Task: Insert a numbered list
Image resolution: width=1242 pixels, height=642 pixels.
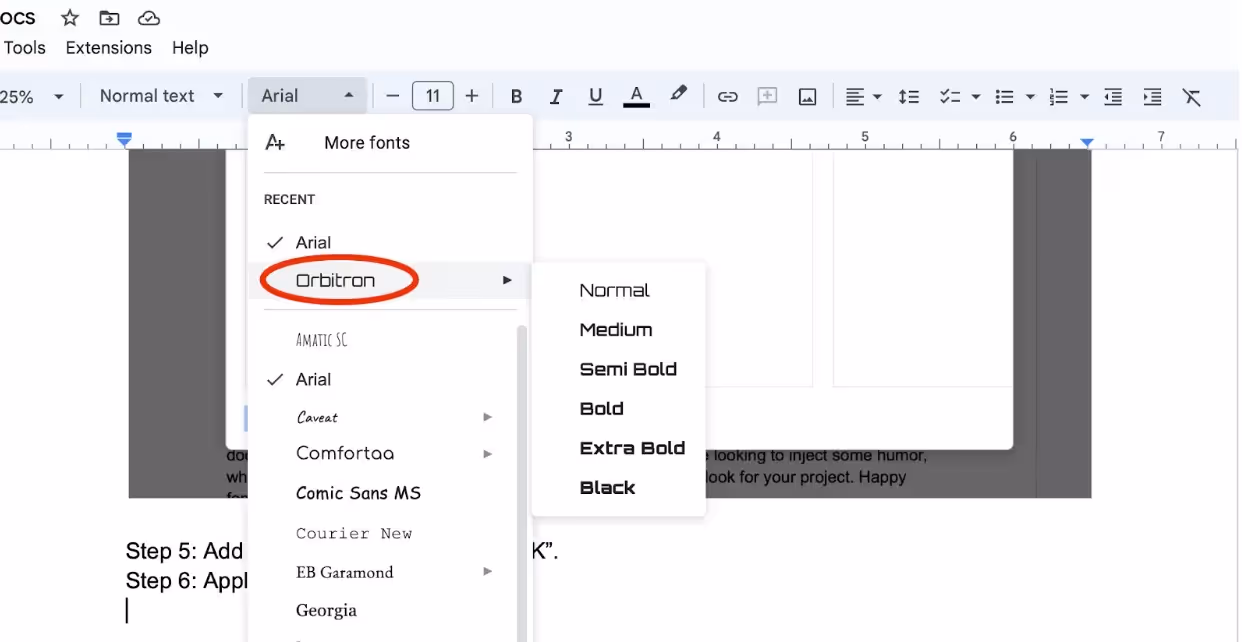Action: [x=1058, y=96]
